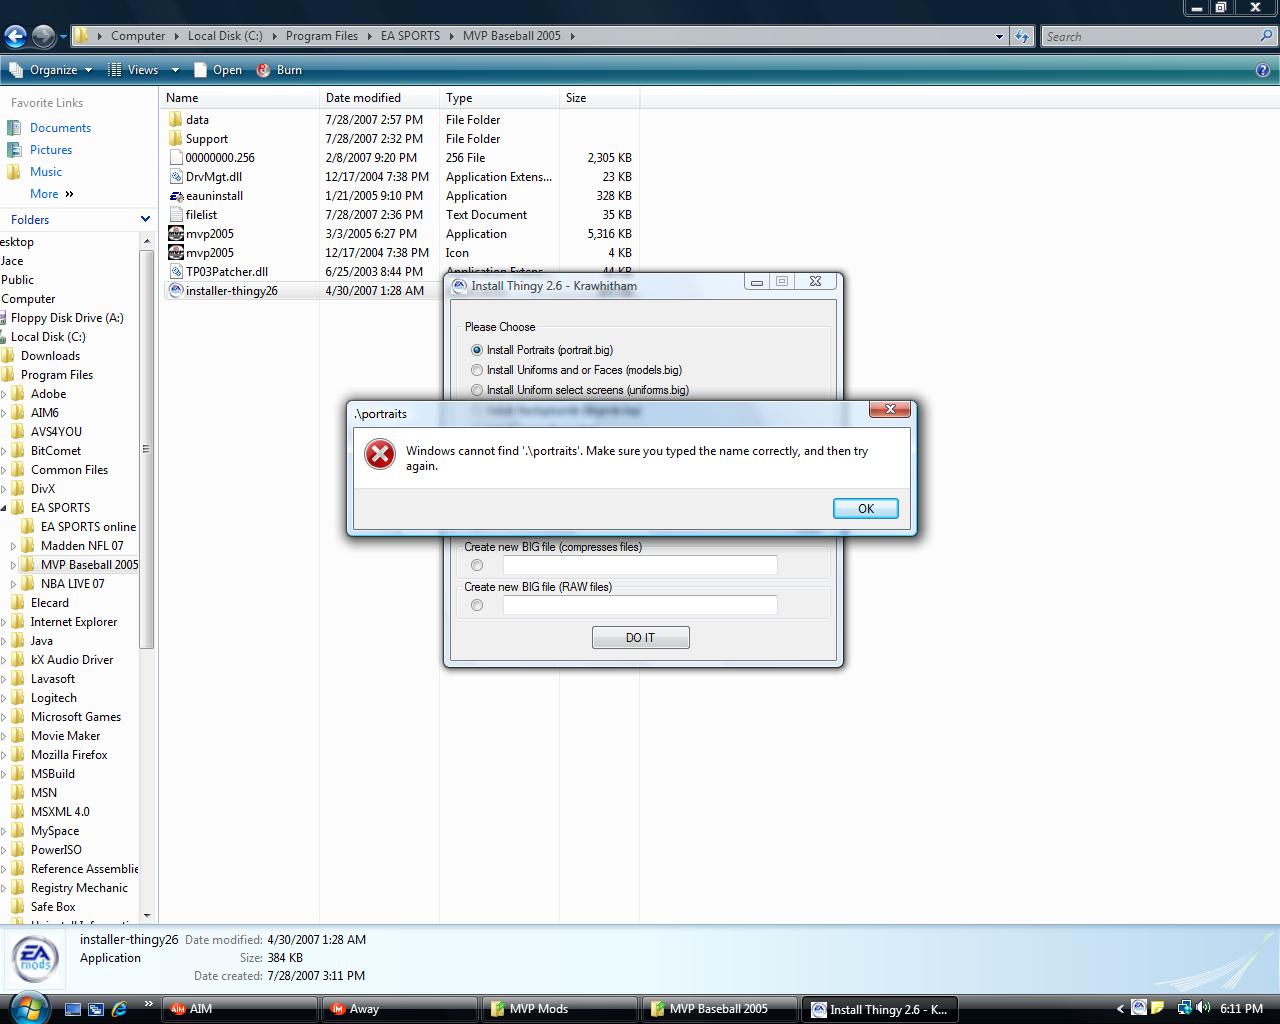1280x1024 pixels.
Task: Click RAW BIG file name input field
Action: tap(640, 605)
